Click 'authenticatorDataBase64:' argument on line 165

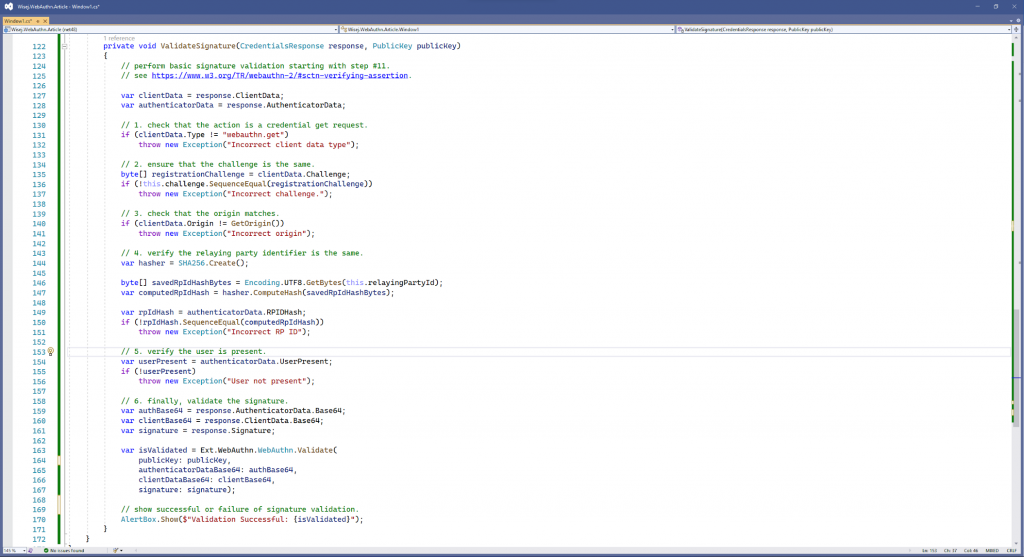coord(191,469)
